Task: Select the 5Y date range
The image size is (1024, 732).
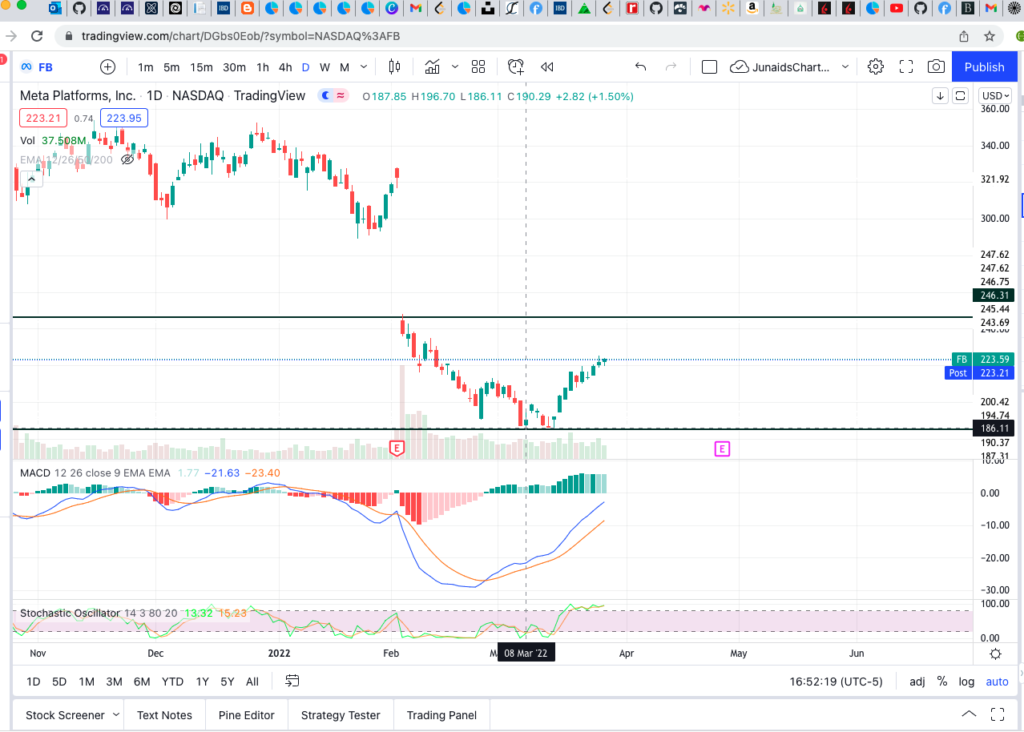Action: click(x=227, y=681)
